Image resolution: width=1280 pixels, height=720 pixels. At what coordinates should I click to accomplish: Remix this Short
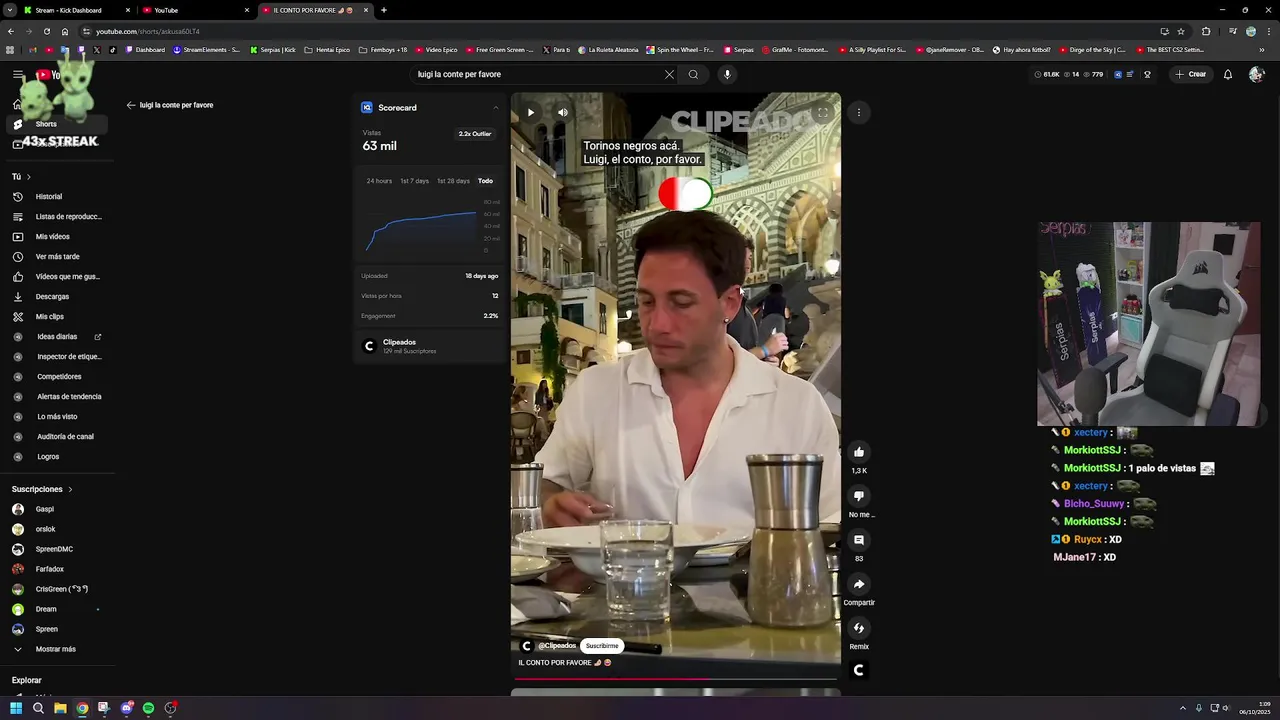859,628
